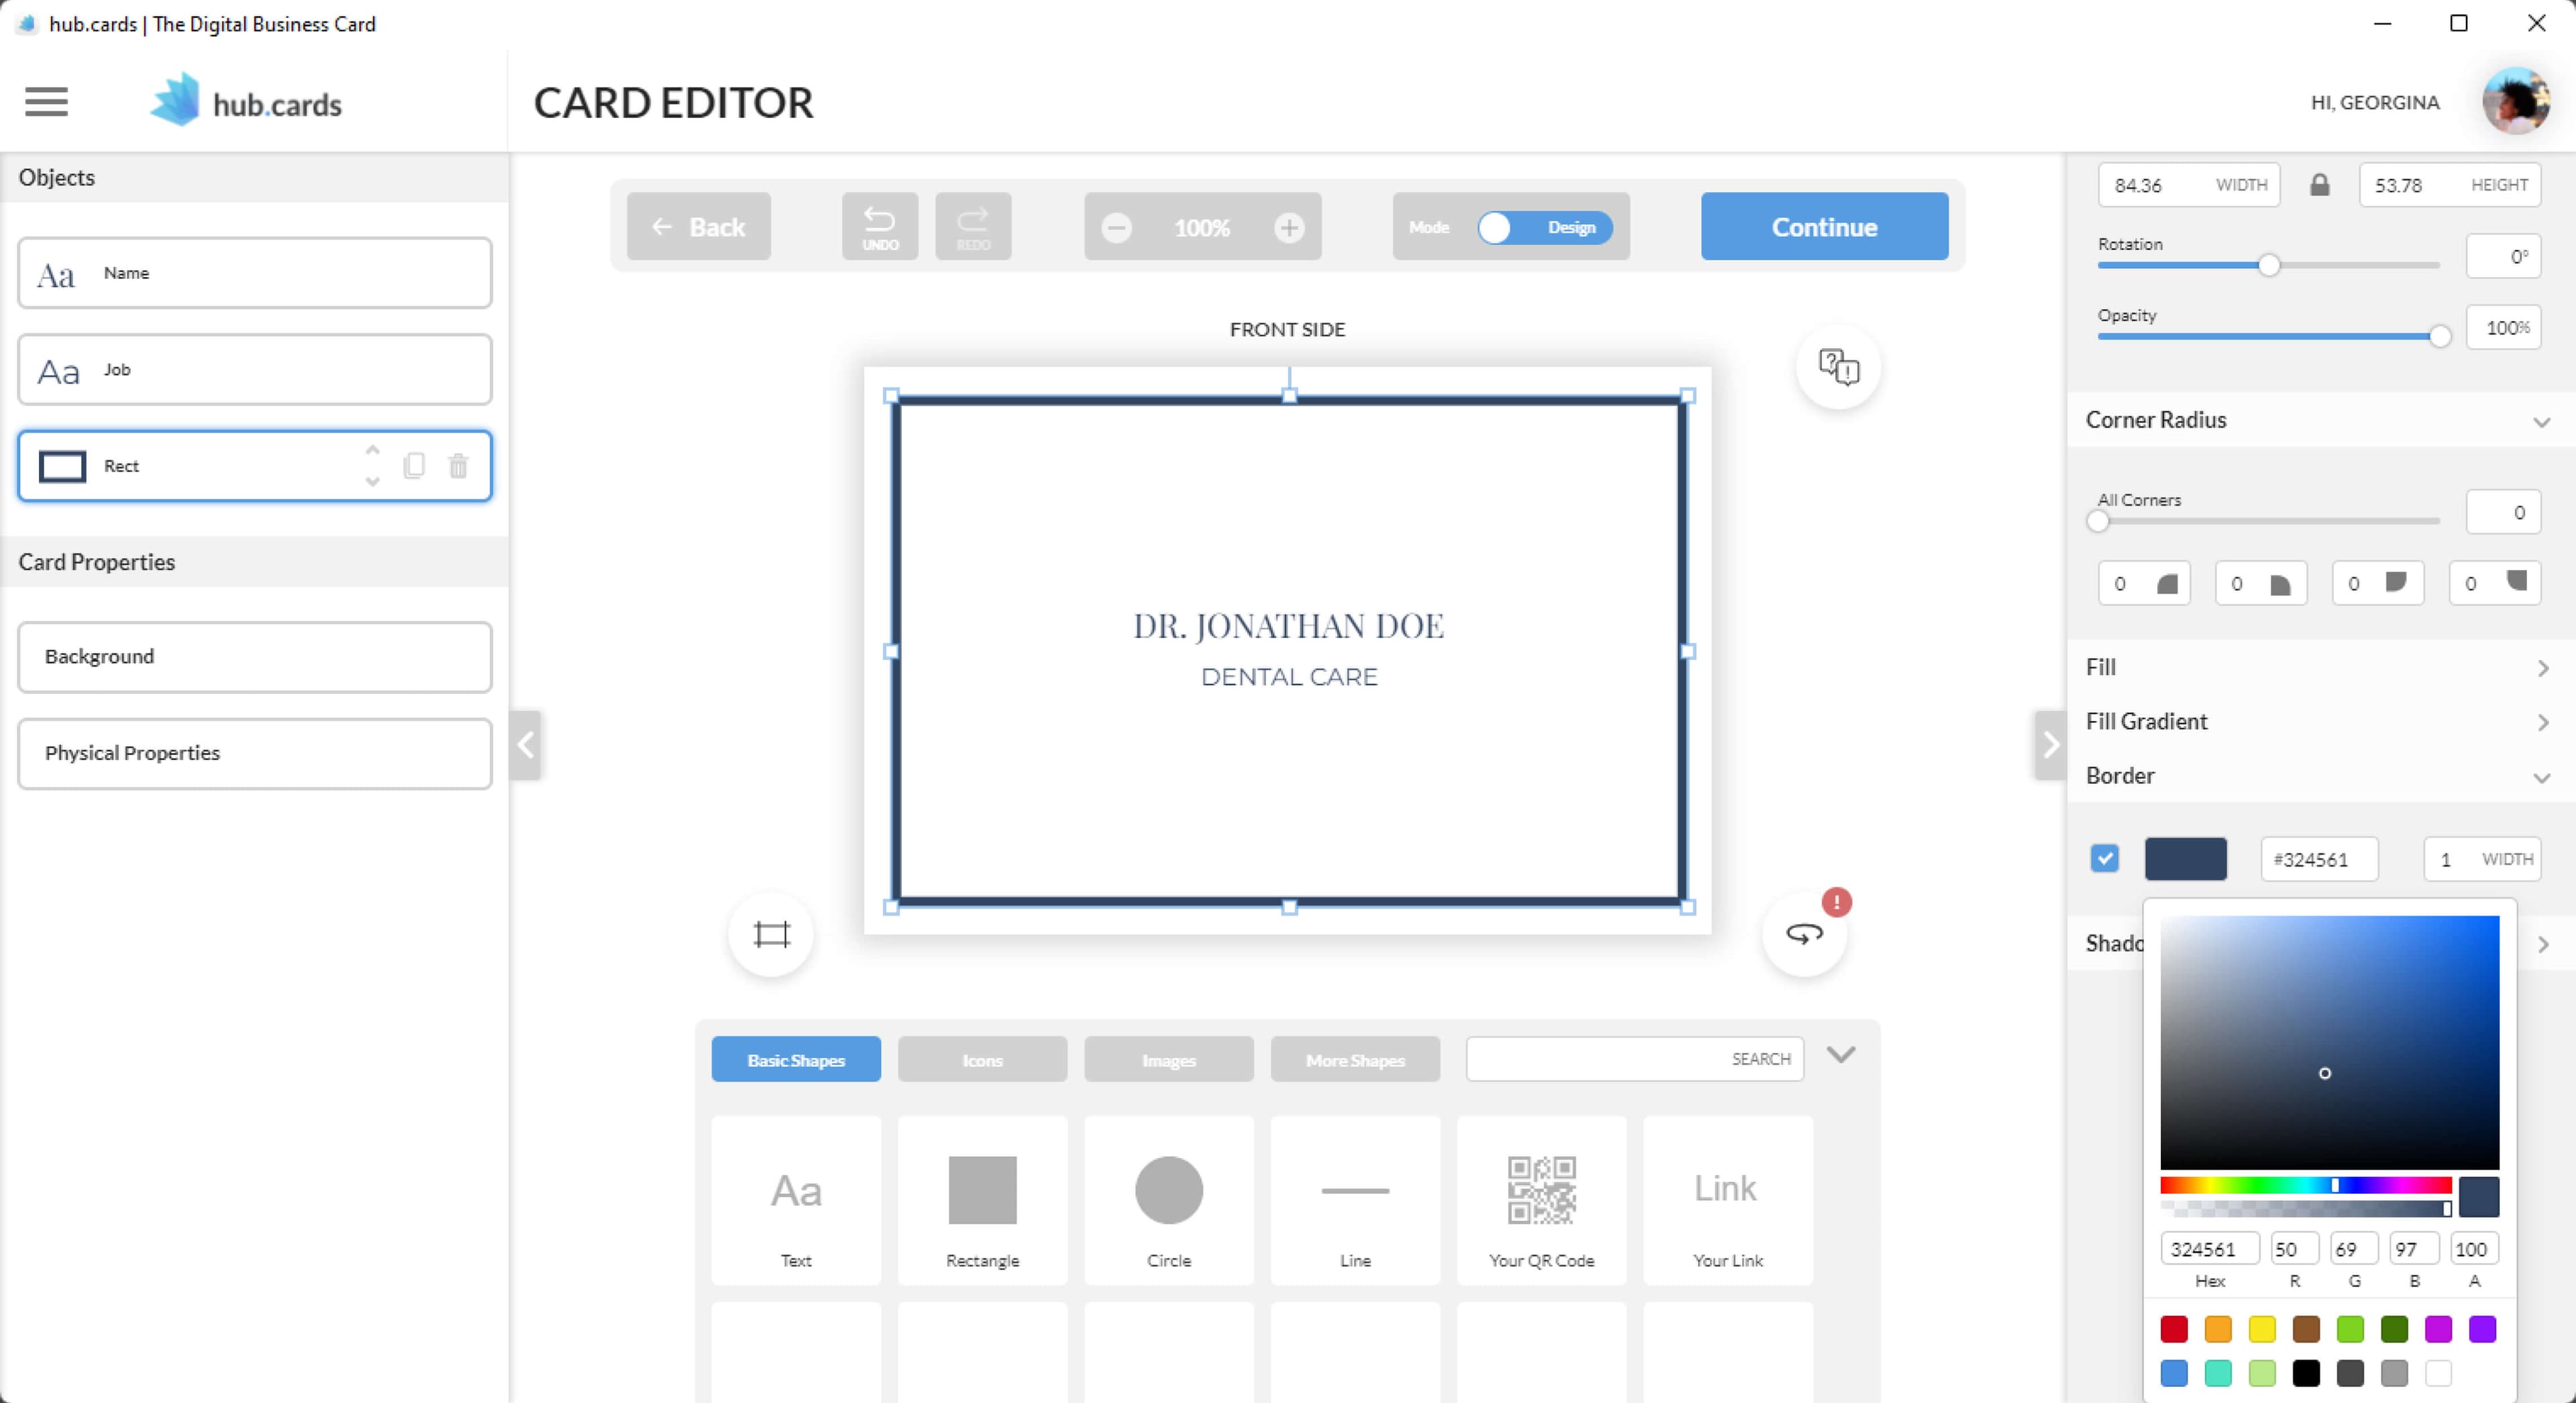Drag the hue slider in color picker

(x=2334, y=1185)
